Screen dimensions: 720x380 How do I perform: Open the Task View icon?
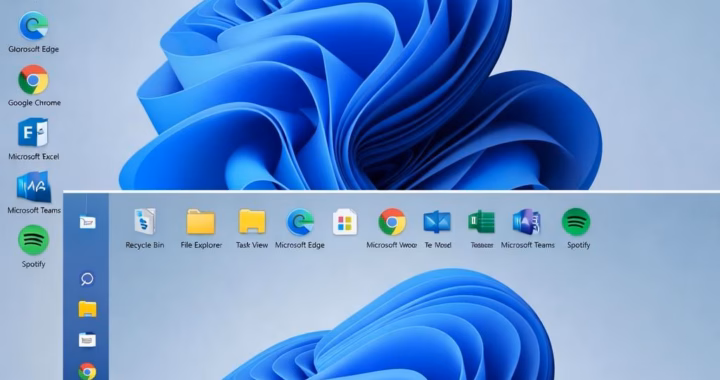[252, 222]
